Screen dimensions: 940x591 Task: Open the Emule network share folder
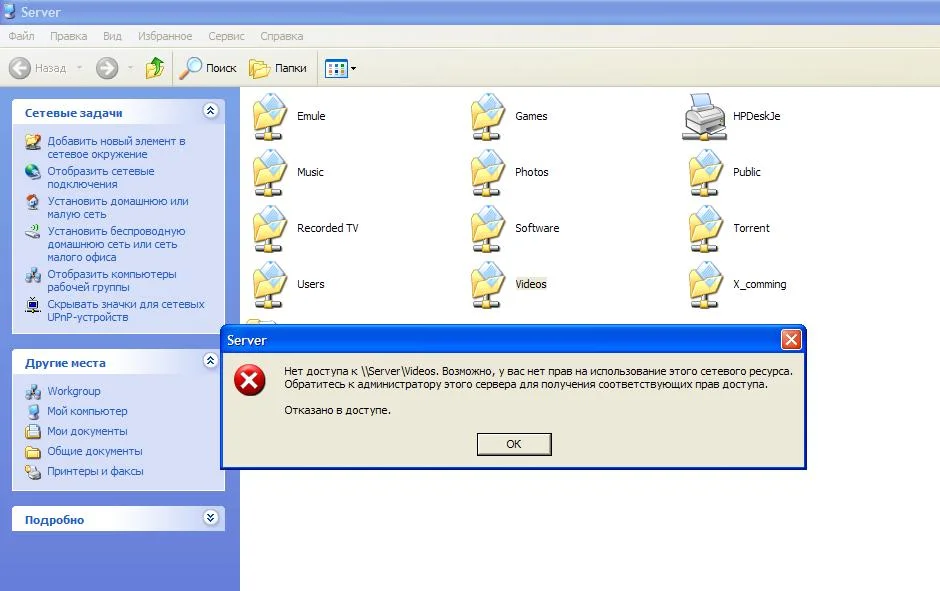pos(270,116)
